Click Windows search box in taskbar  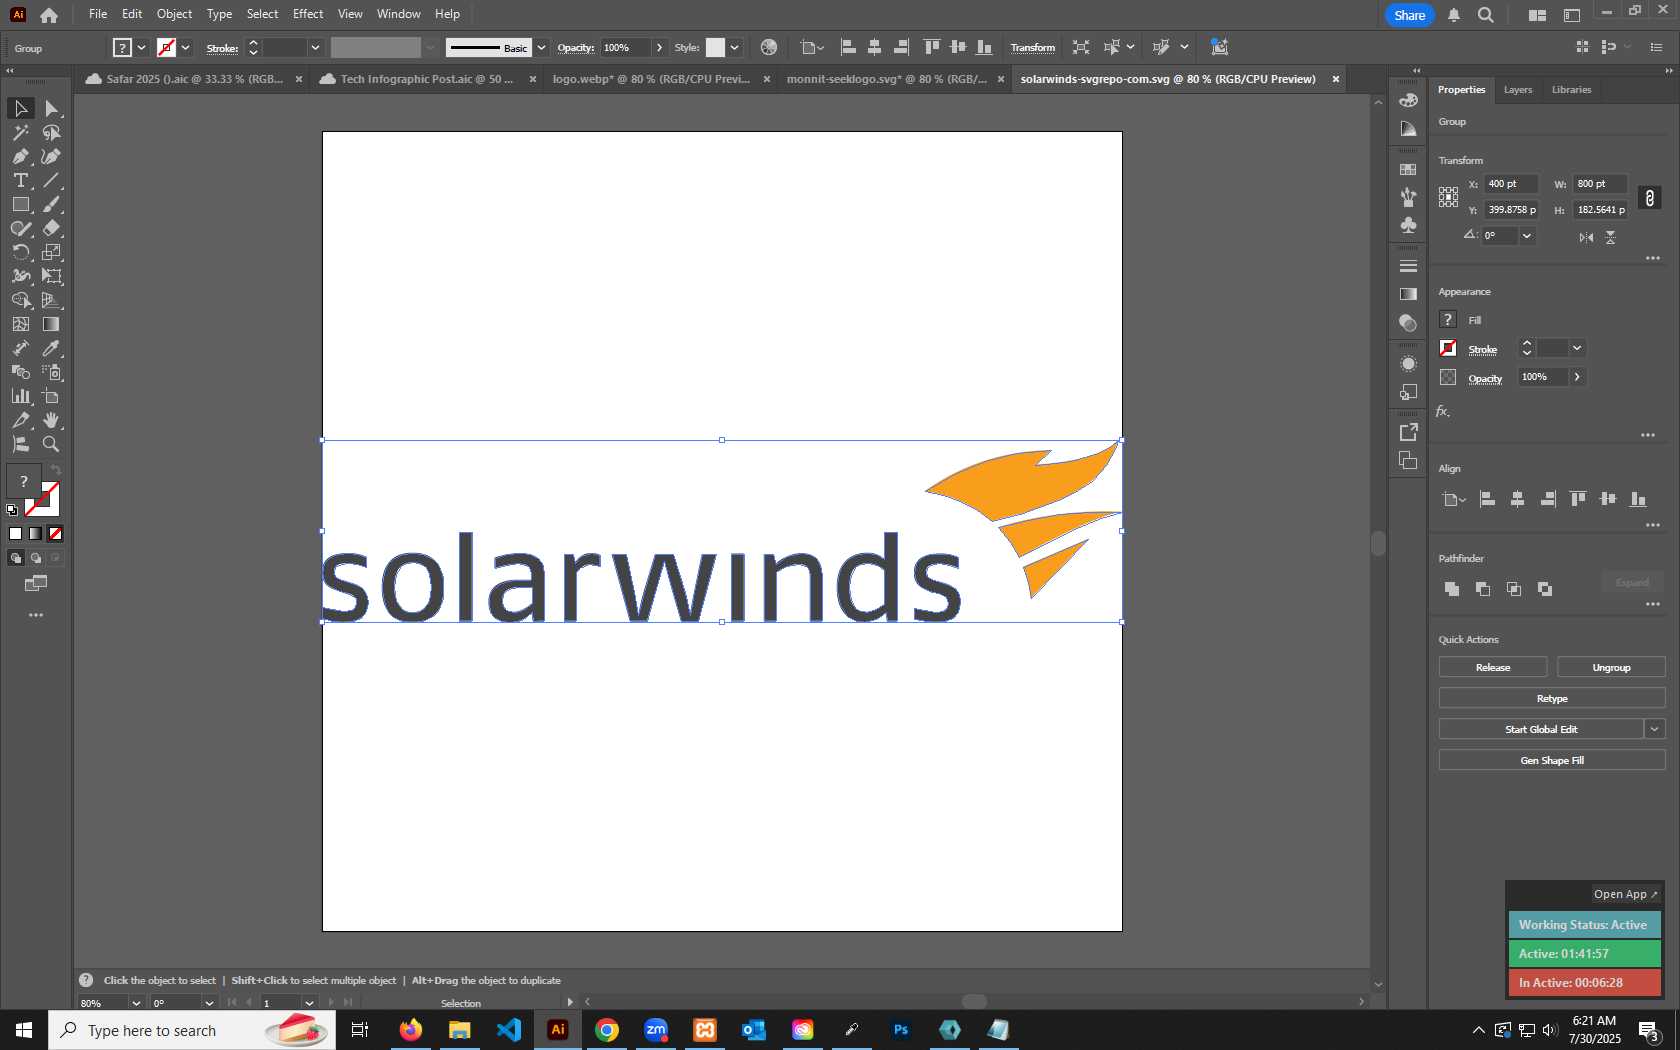tap(192, 1030)
